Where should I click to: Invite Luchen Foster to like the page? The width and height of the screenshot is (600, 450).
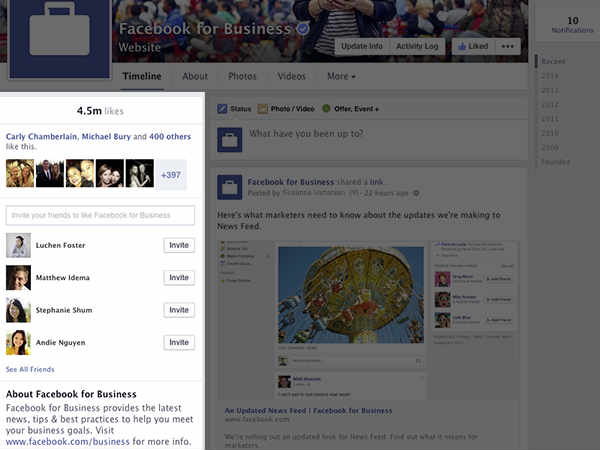(179, 245)
